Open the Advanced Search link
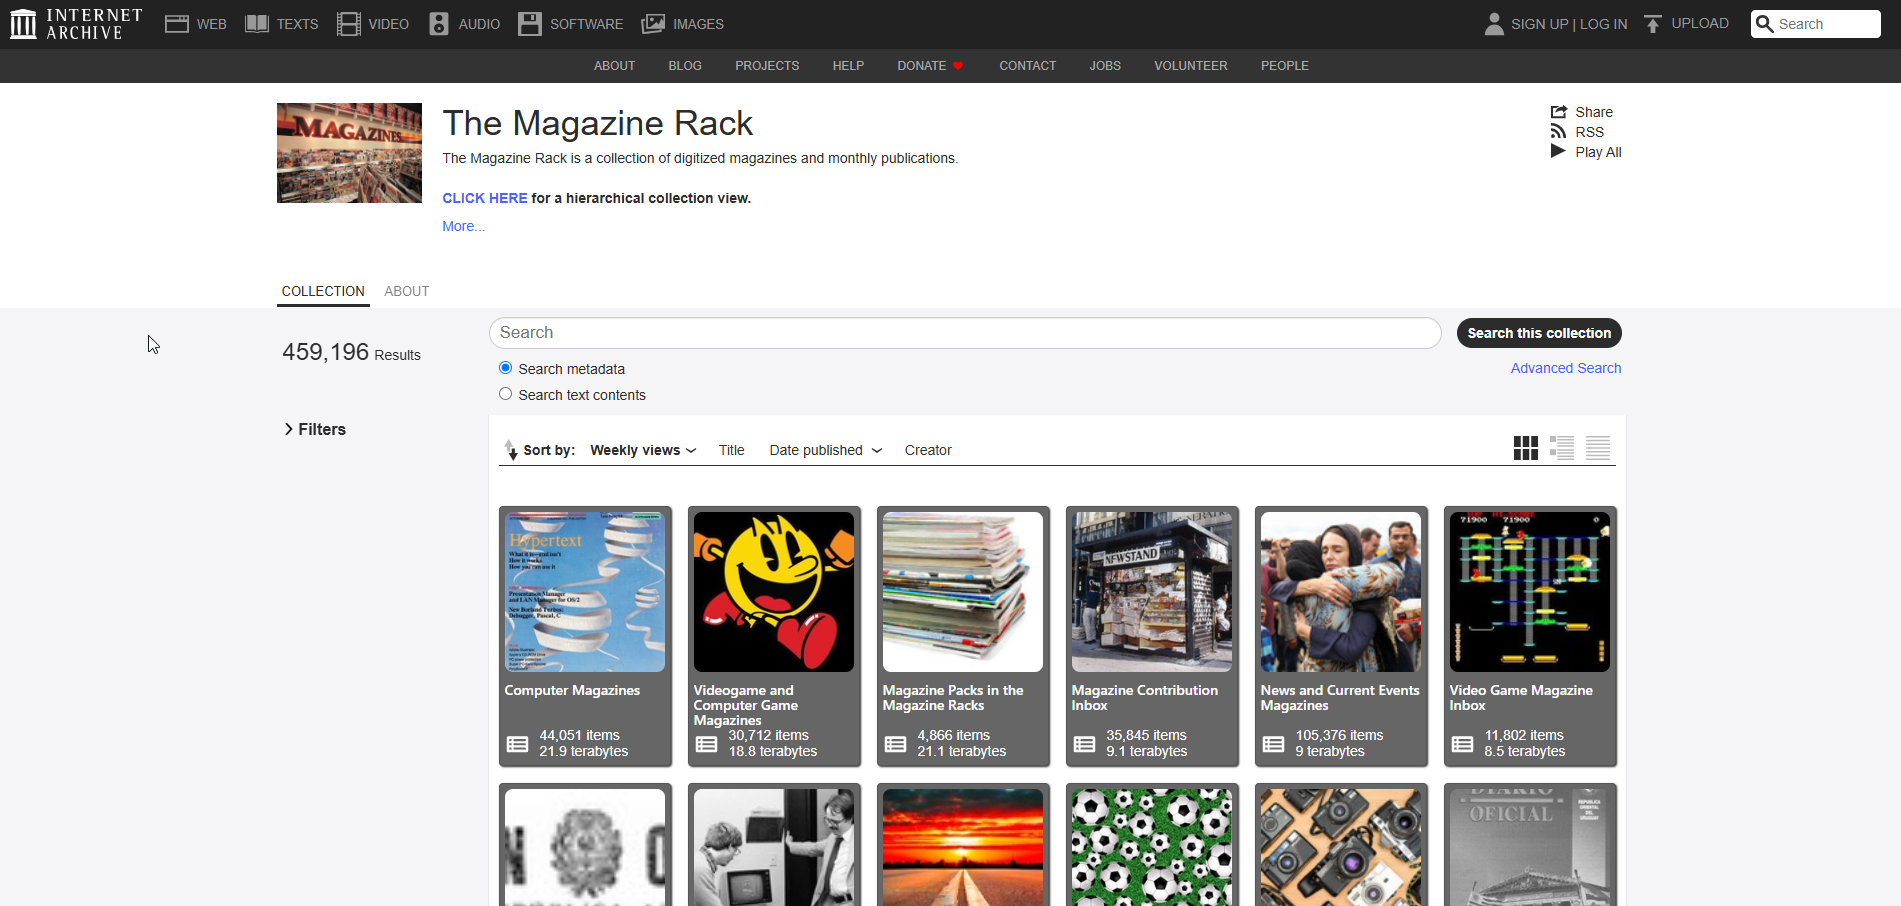 [x=1566, y=368]
